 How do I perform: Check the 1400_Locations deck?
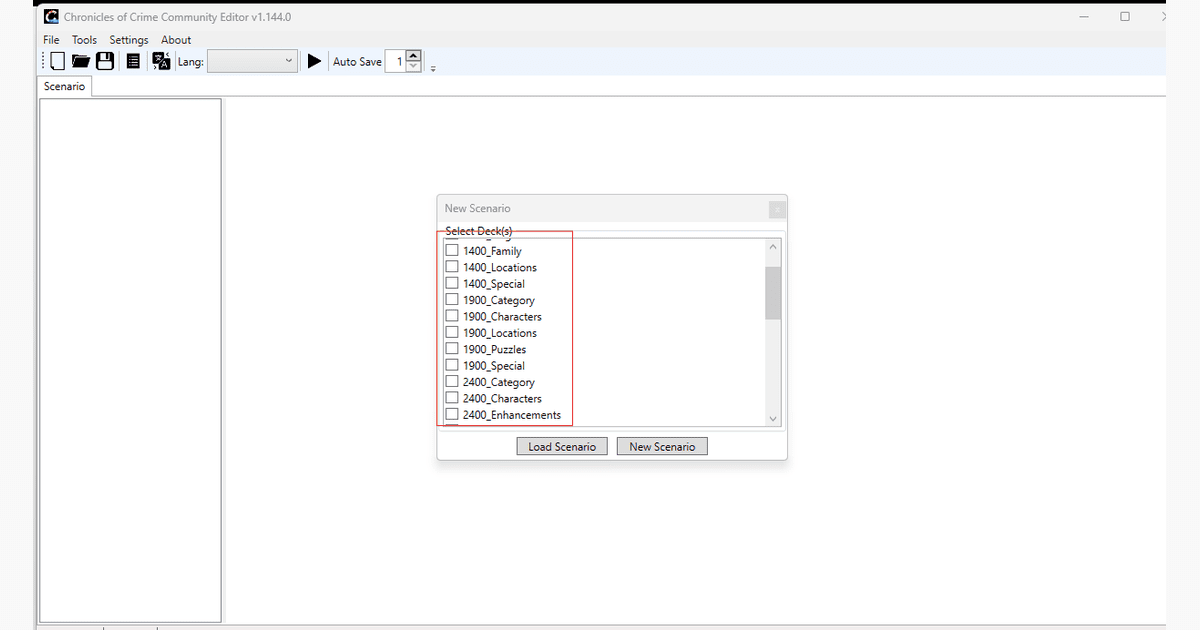[452, 267]
